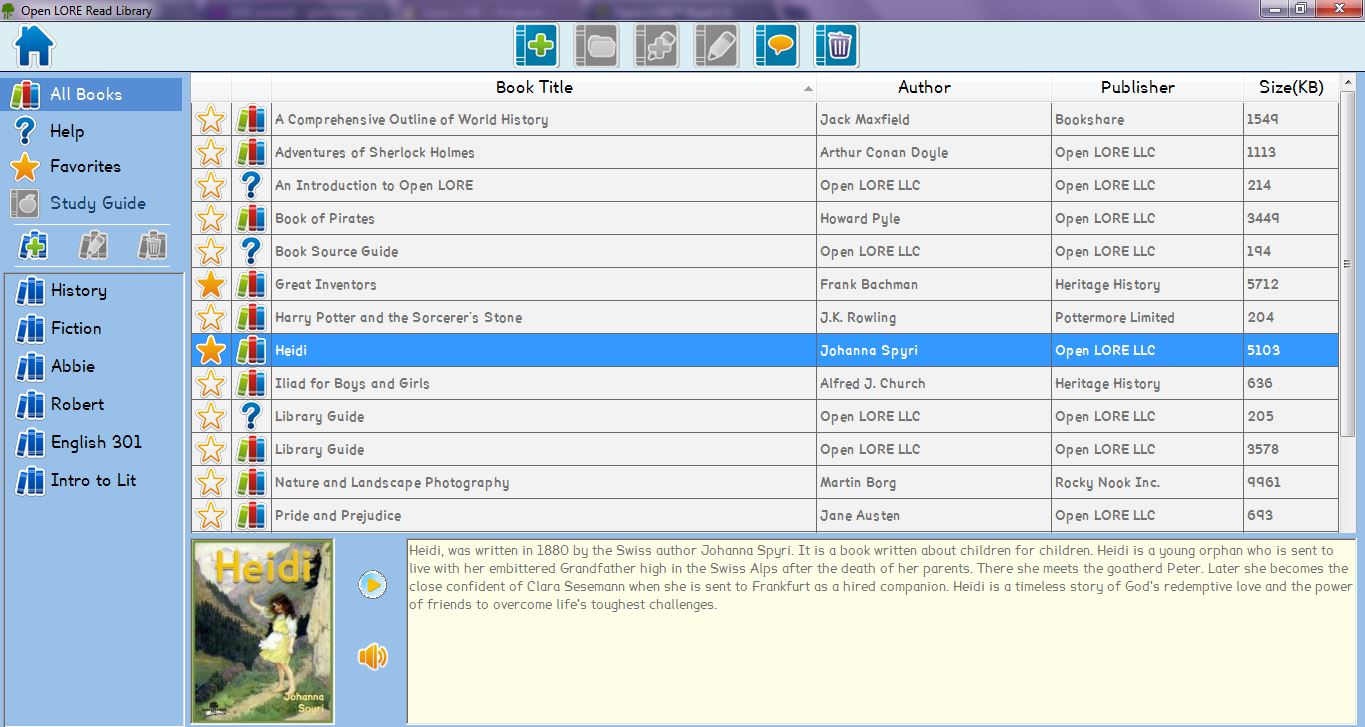
Task: Click the question mark icon for An Introduction to Open LORE
Action: pyautogui.click(x=251, y=185)
